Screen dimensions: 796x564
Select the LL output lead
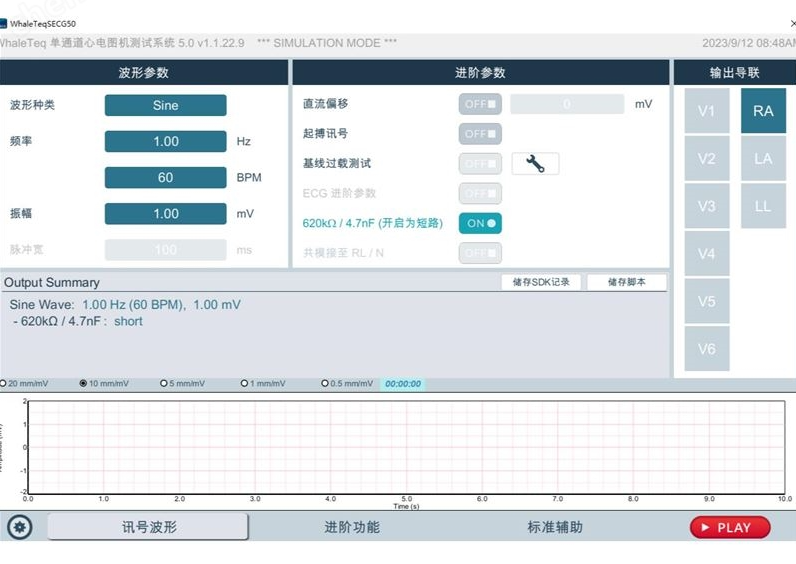click(763, 206)
